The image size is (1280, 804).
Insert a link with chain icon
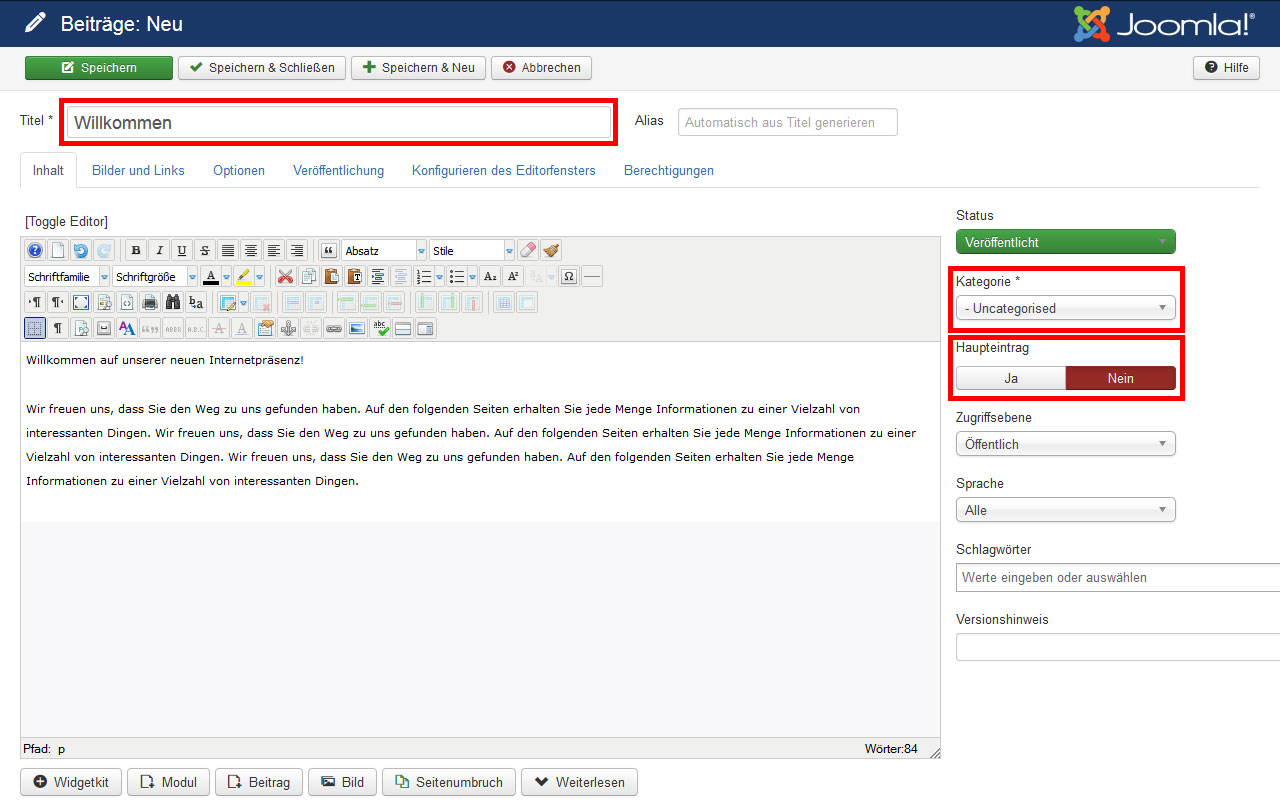[334, 328]
